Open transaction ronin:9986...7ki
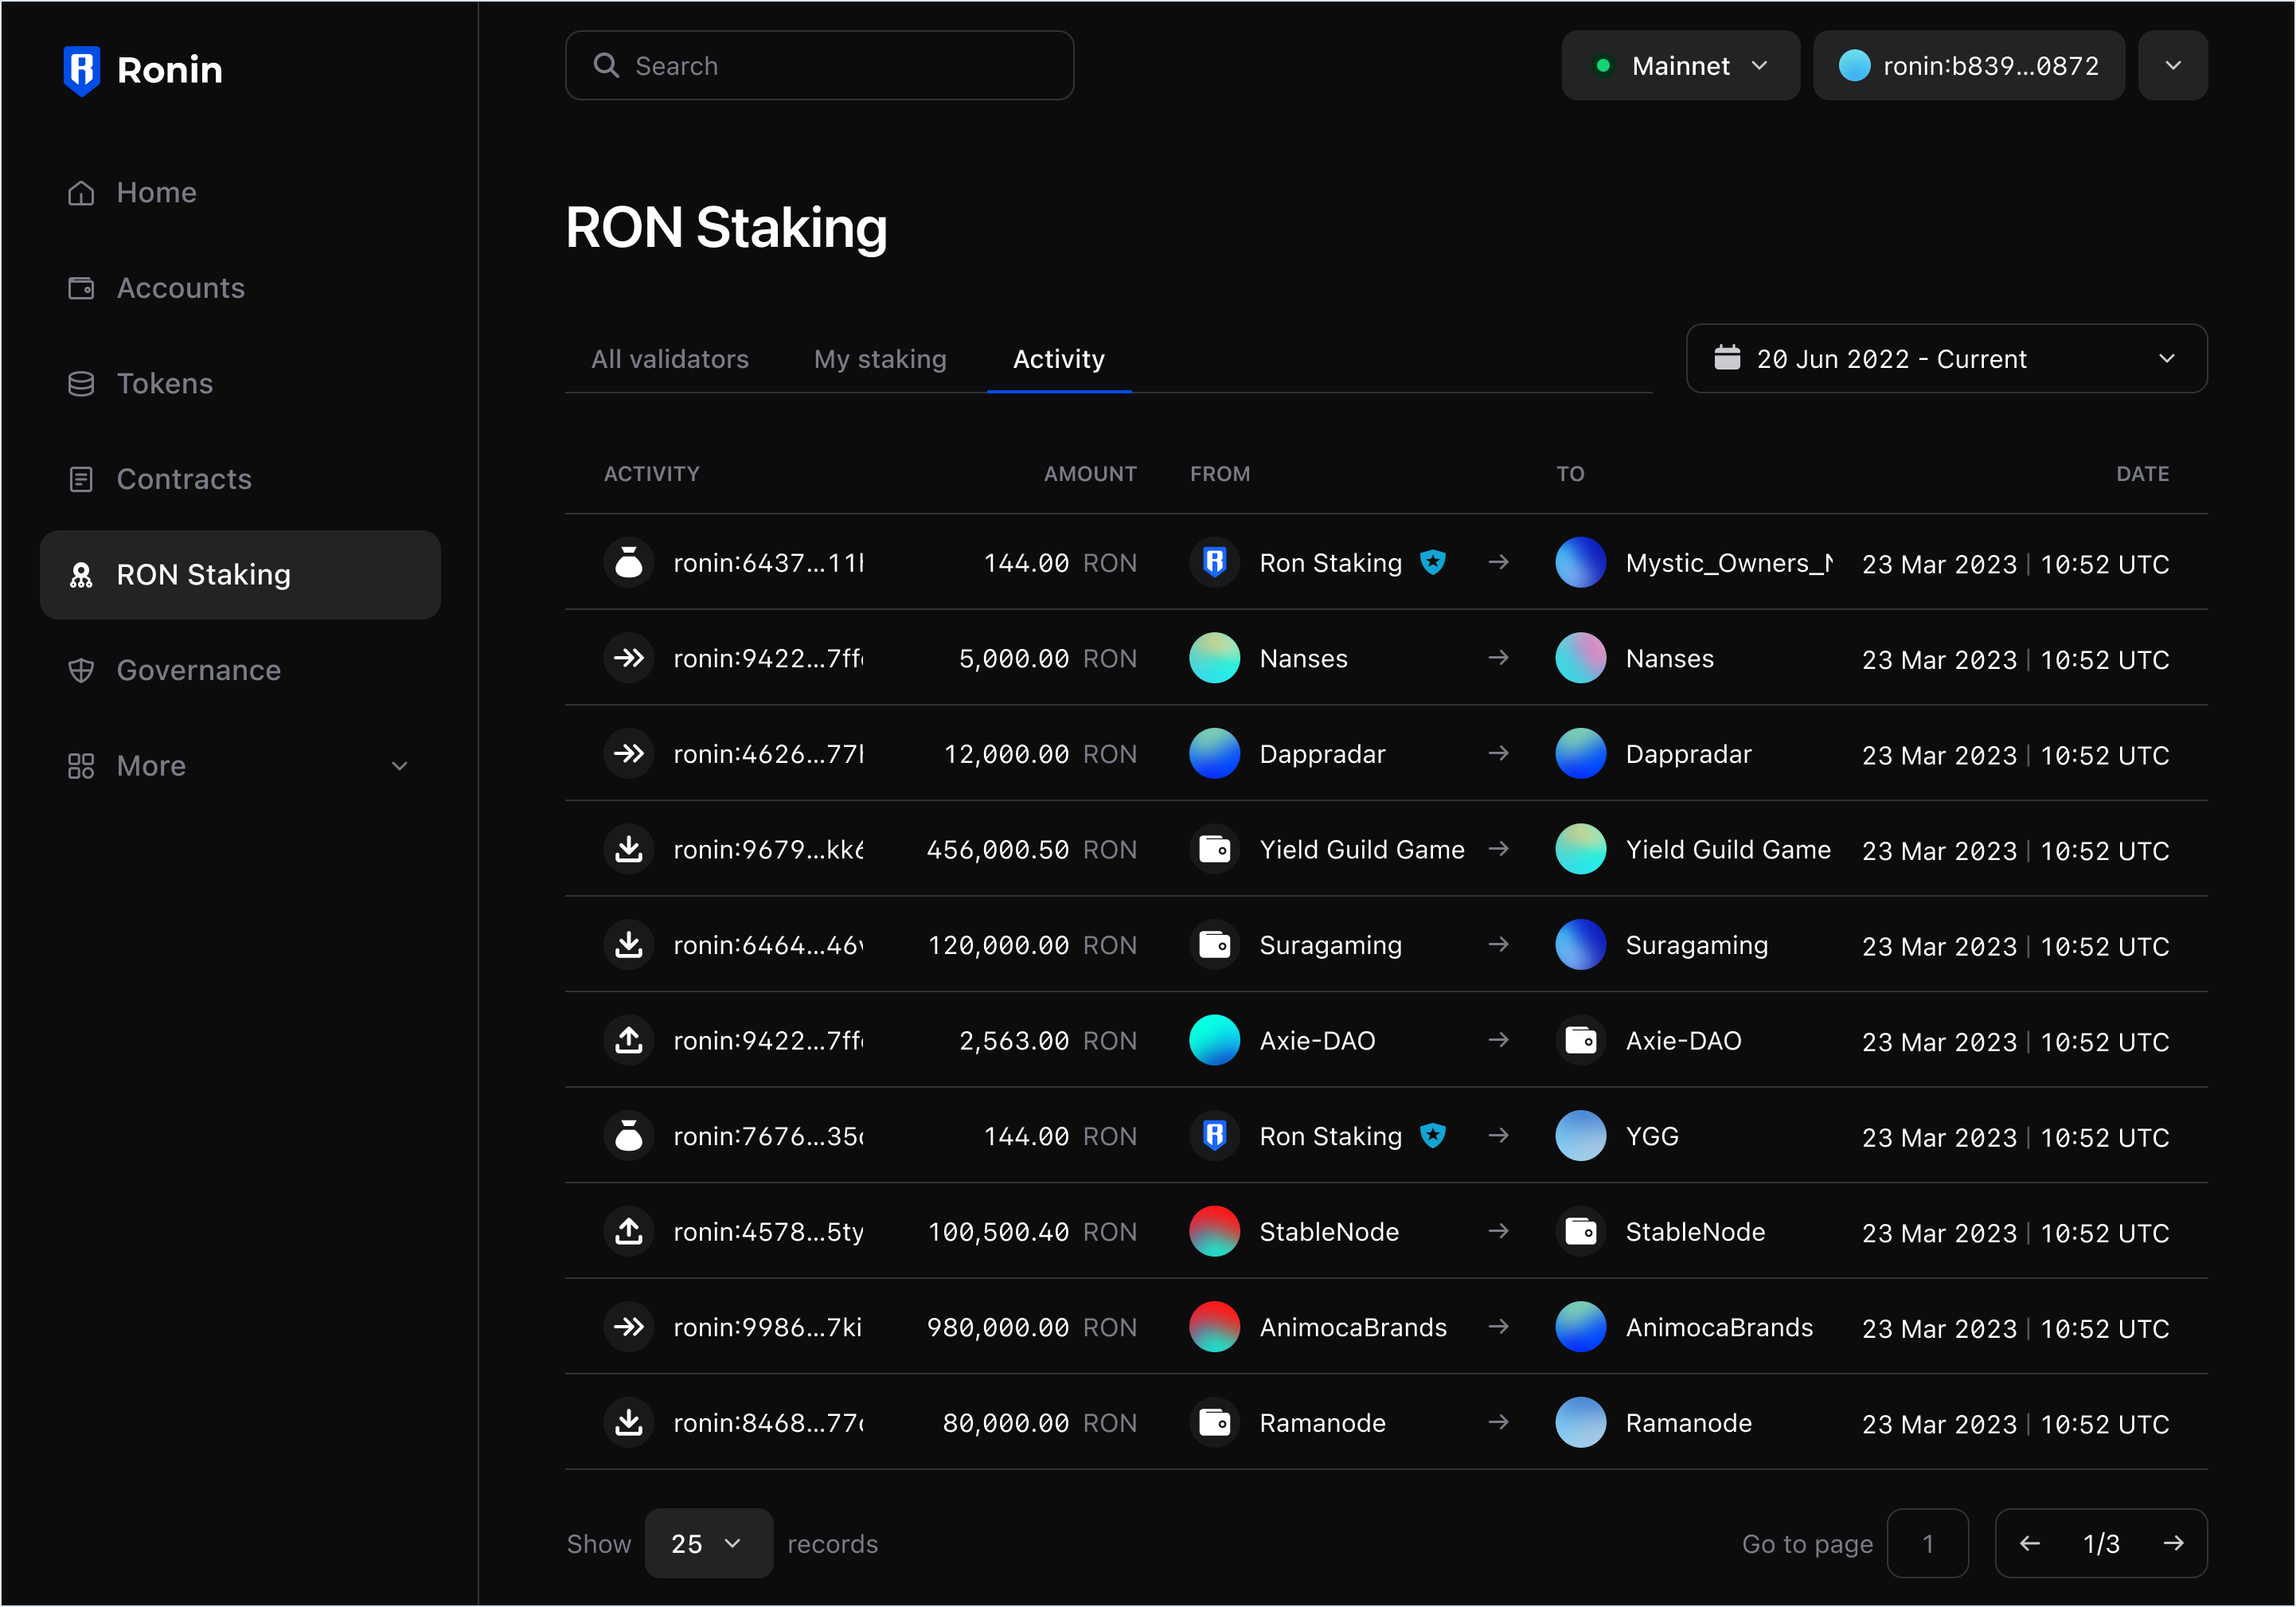This screenshot has height=1607, width=2296. pyautogui.click(x=767, y=1327)
